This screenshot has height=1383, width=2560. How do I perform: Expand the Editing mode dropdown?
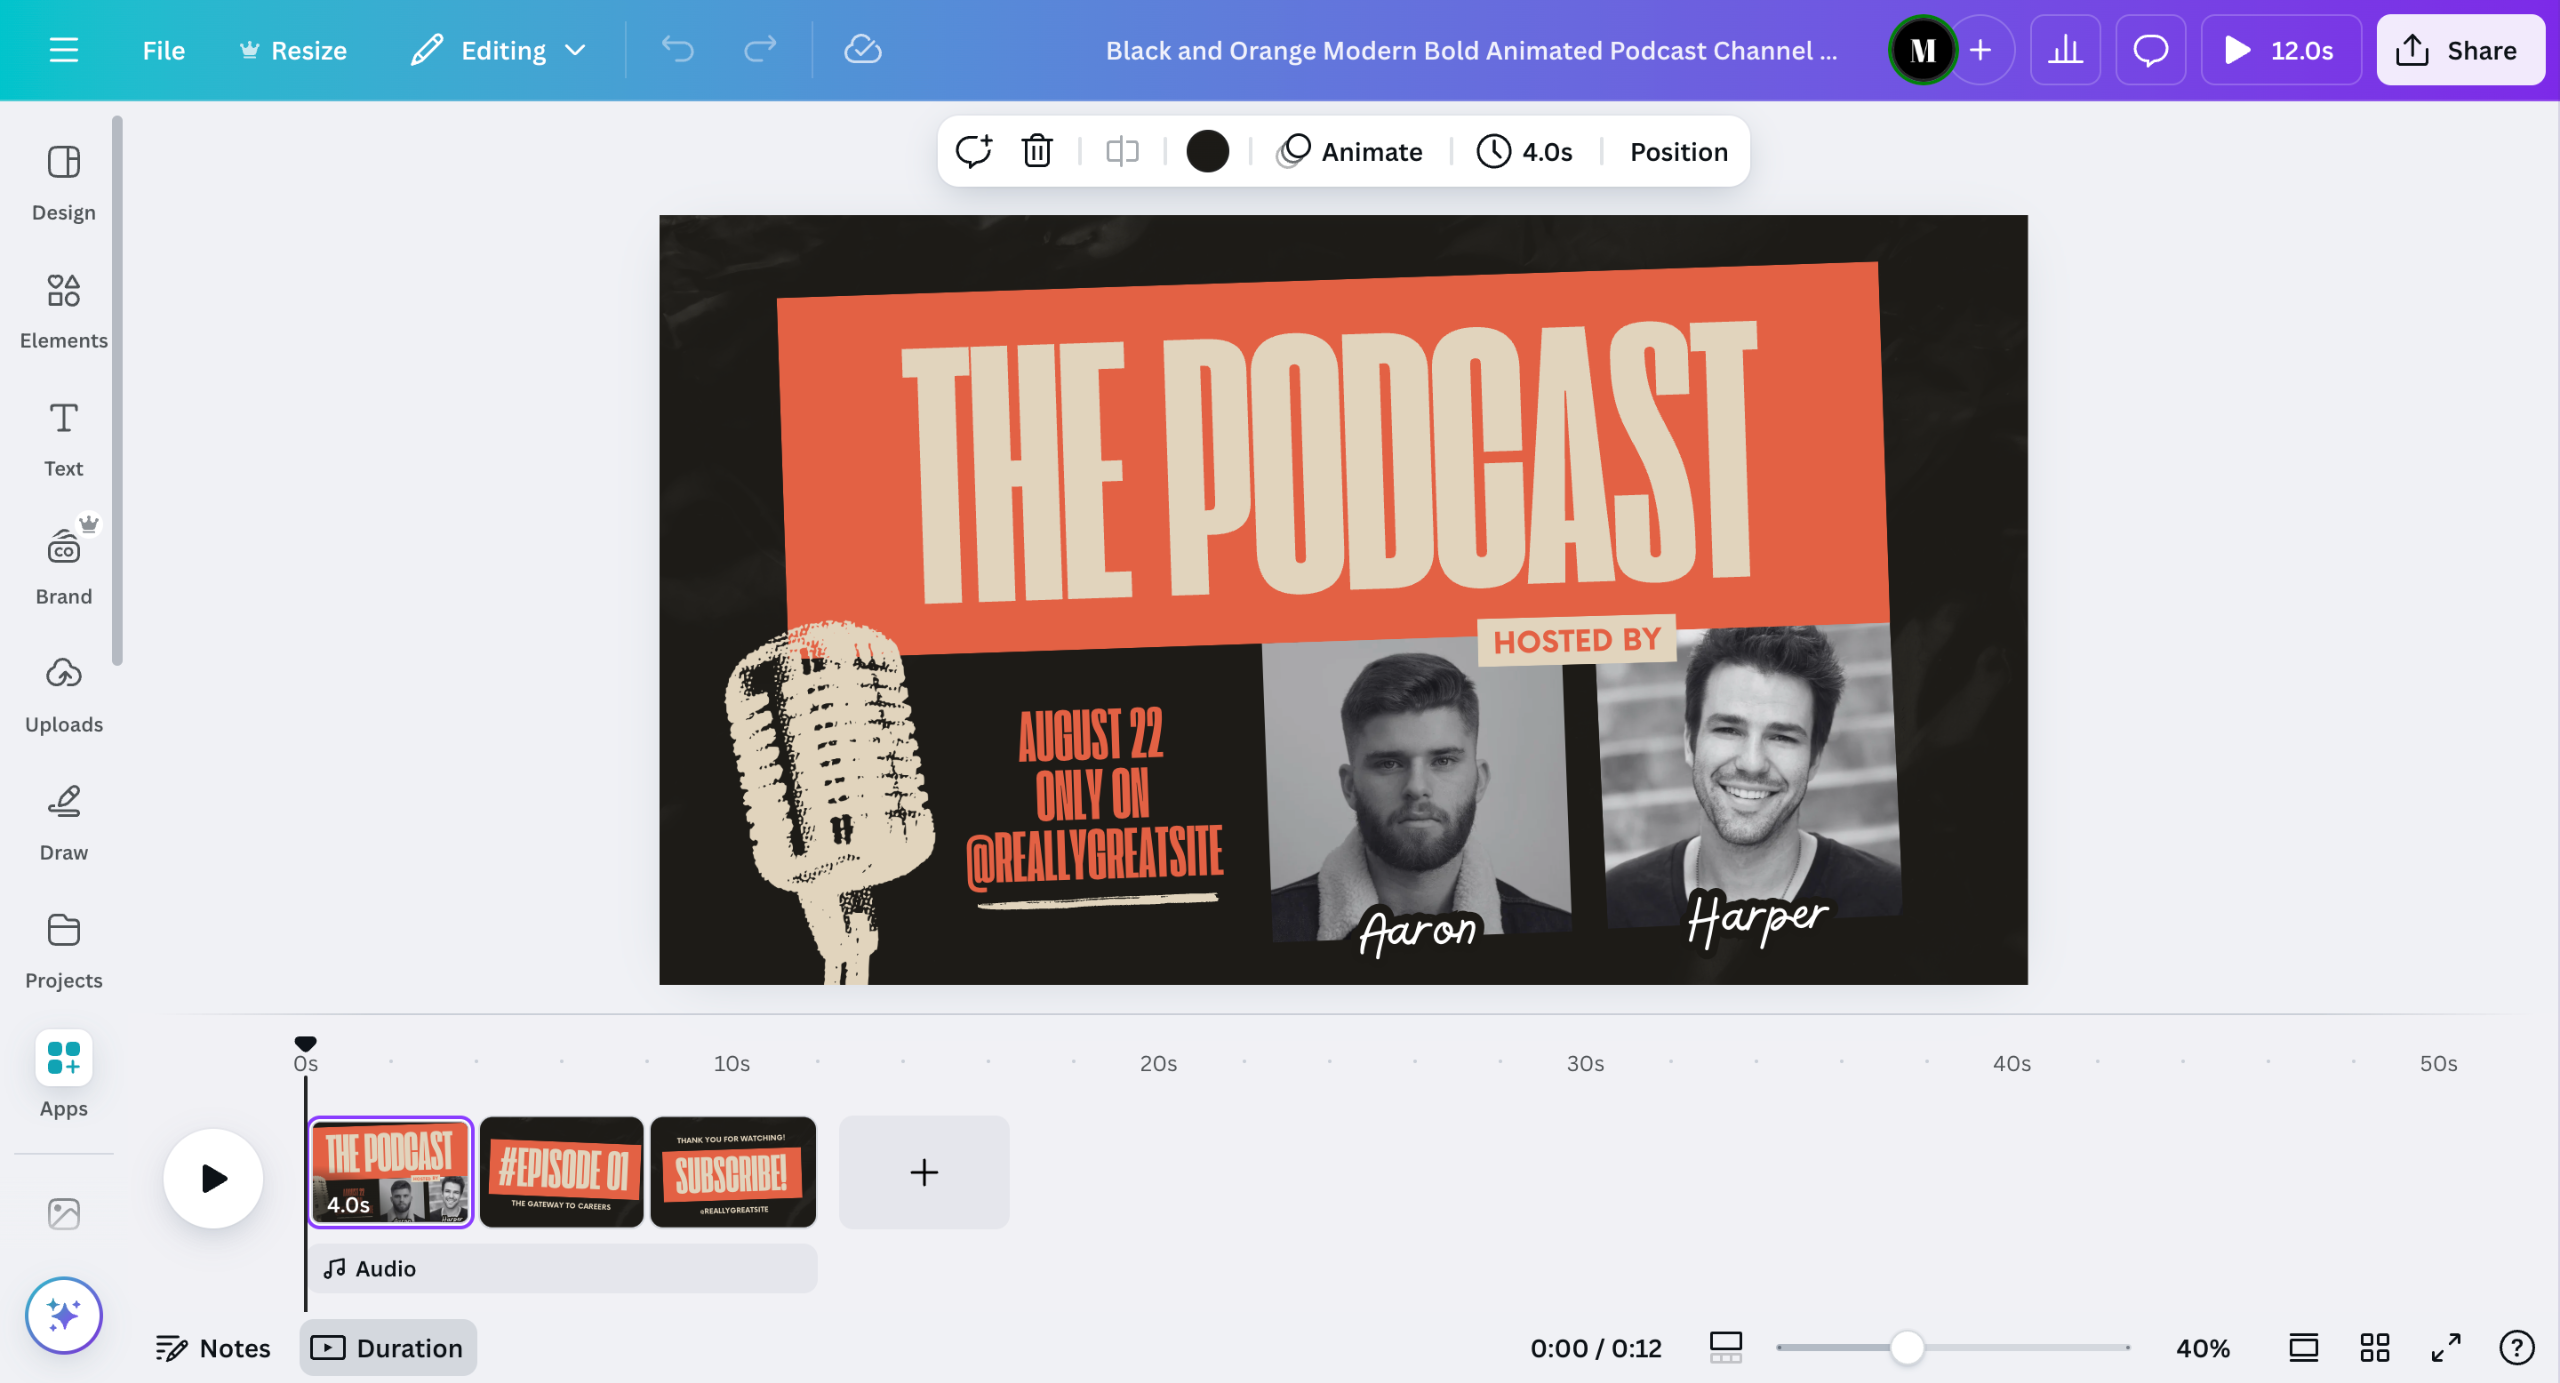point(498,50)
